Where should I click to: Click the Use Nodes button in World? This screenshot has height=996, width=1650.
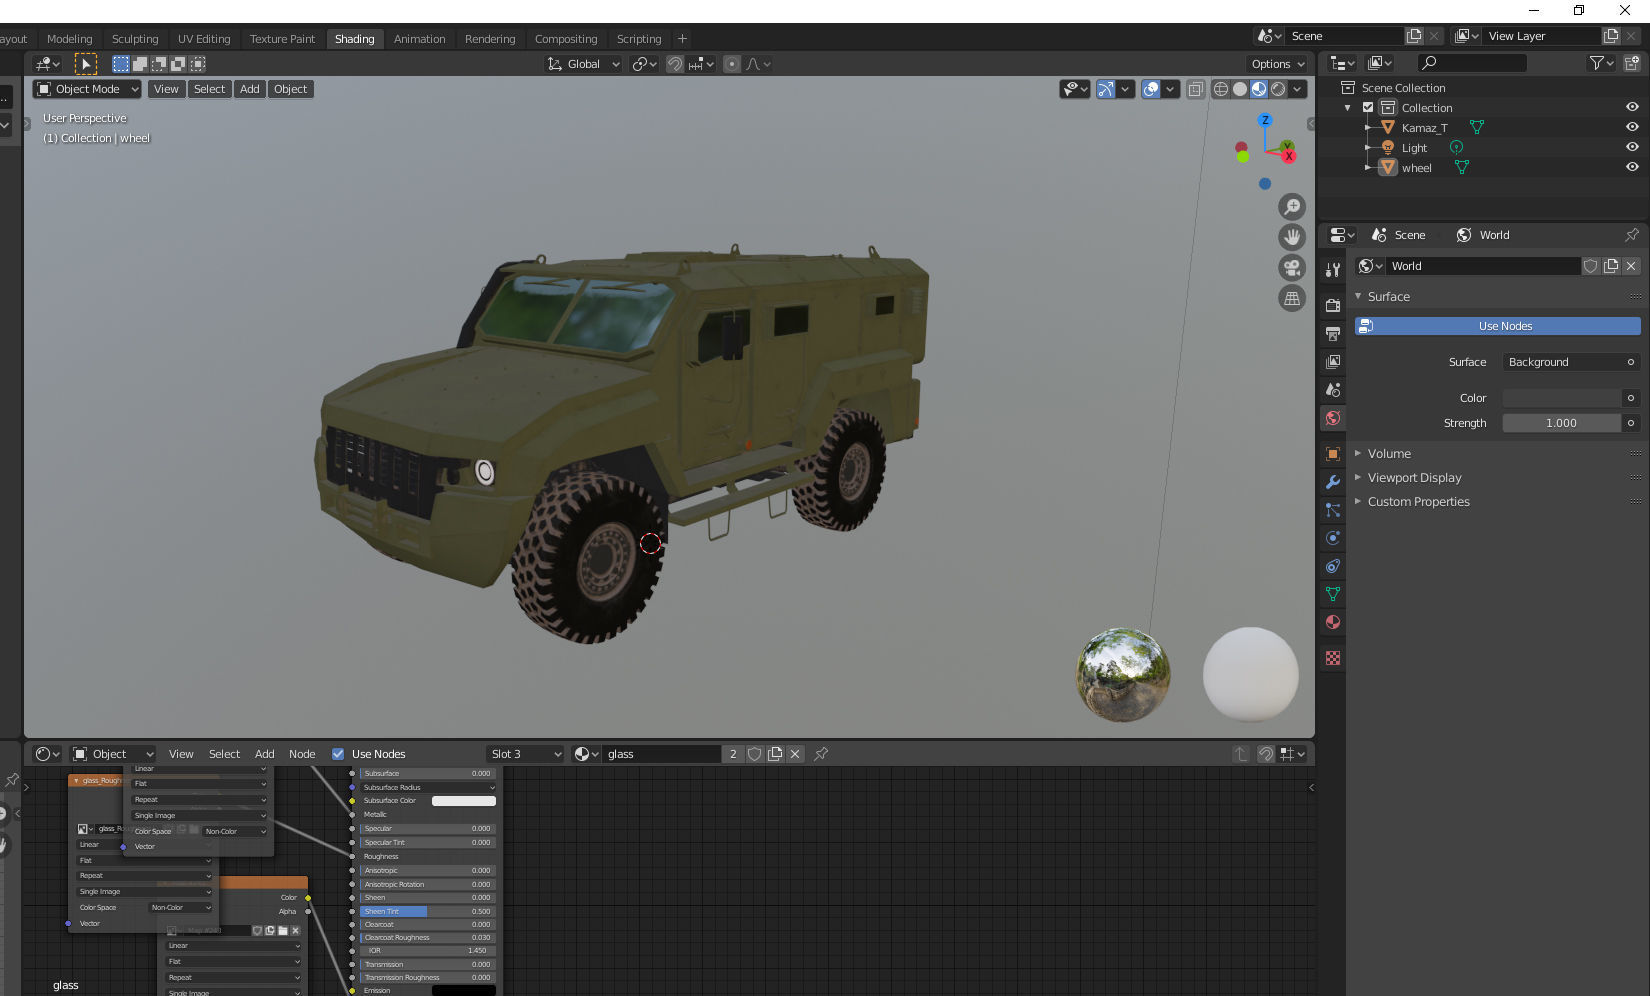(x=1497, y=326)
